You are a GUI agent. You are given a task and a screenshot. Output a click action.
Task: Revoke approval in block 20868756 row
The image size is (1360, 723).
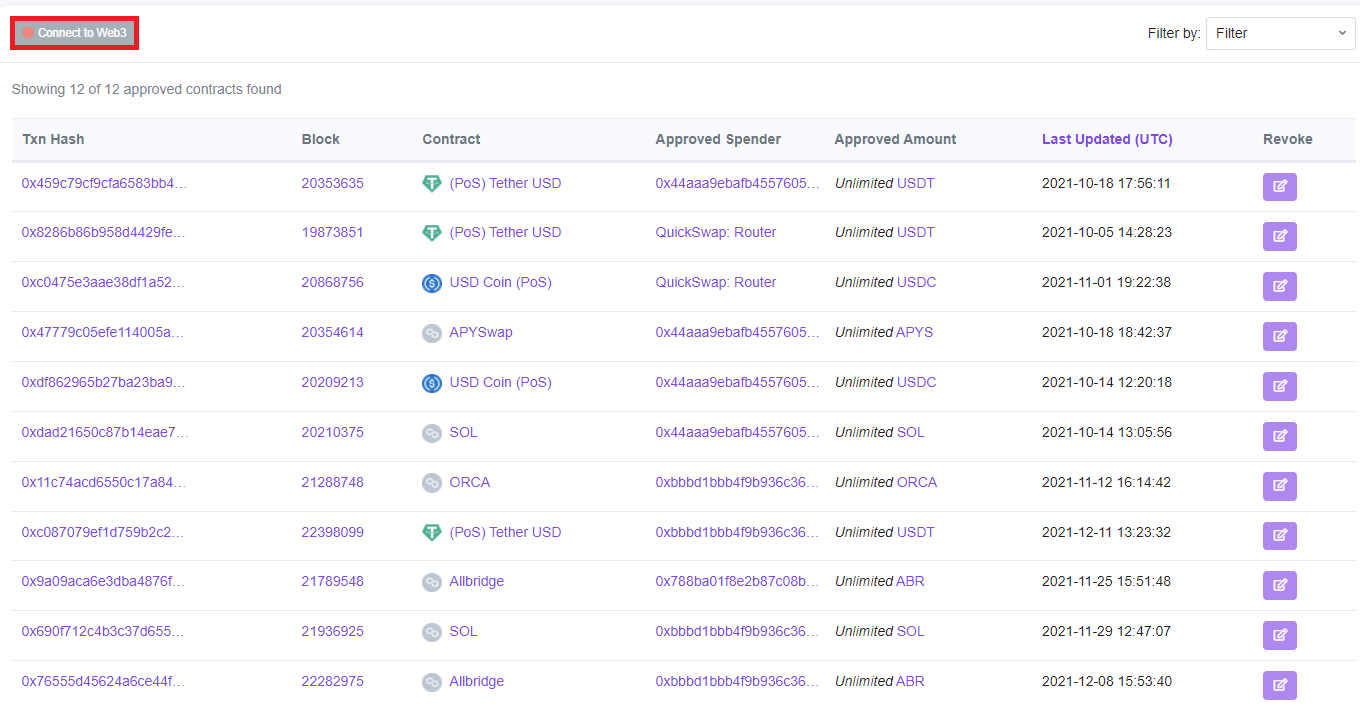pyautogui.click(x=1279, y=286)
